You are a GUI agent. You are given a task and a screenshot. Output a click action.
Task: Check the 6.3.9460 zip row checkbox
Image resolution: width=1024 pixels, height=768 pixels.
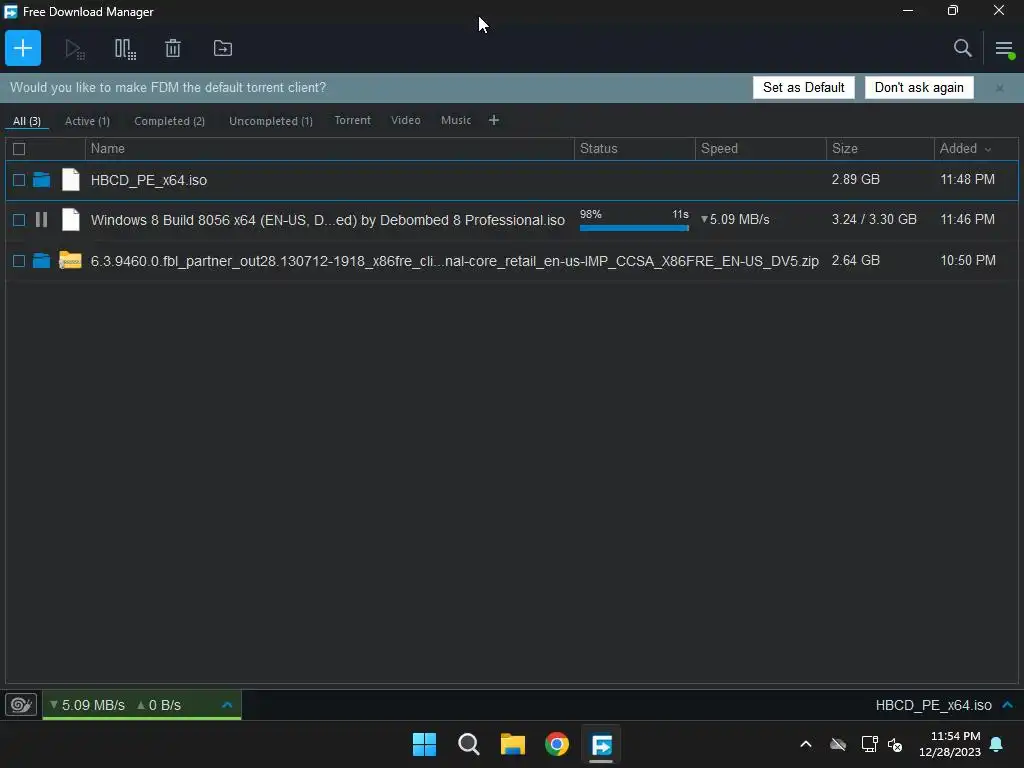click(19, 261)
